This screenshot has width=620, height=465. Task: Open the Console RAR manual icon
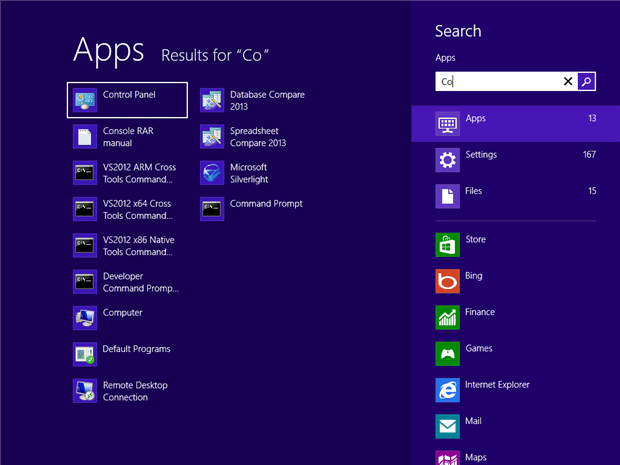(x=85, y=137)
